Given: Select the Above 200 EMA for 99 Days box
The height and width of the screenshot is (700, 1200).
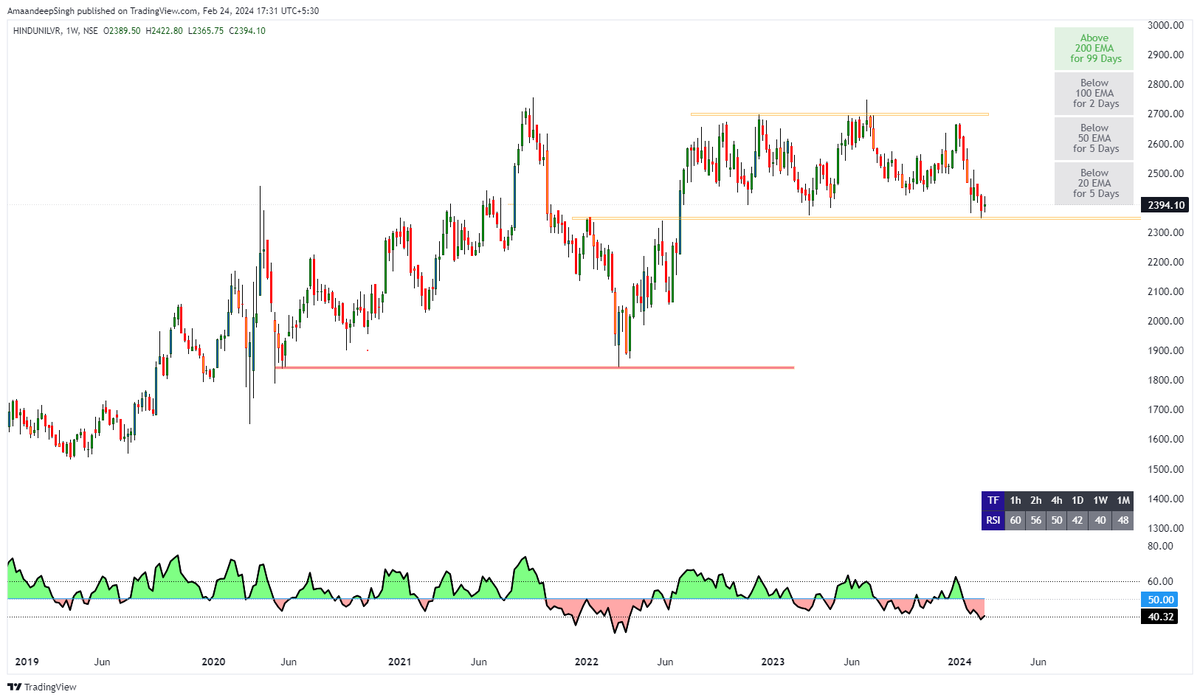Looking at the screenshot, I should [1094, 47].
